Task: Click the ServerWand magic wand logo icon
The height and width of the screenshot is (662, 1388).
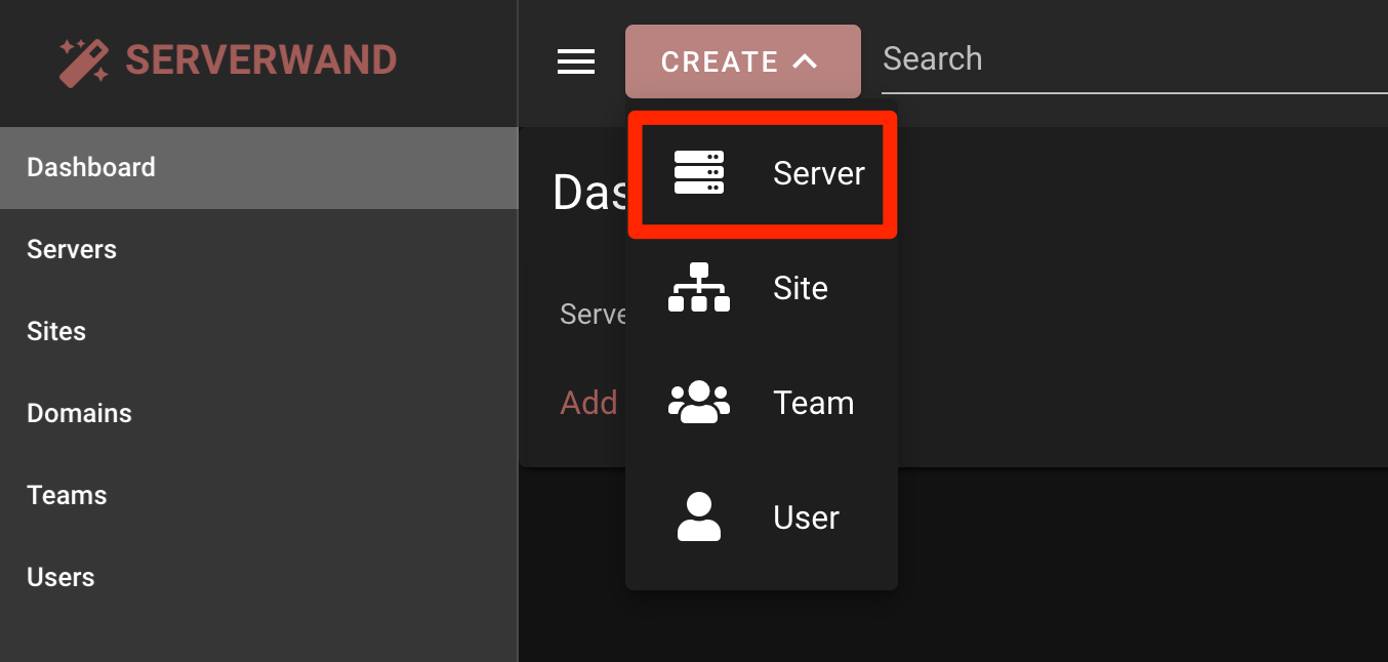Action: [x=83, y=58]
